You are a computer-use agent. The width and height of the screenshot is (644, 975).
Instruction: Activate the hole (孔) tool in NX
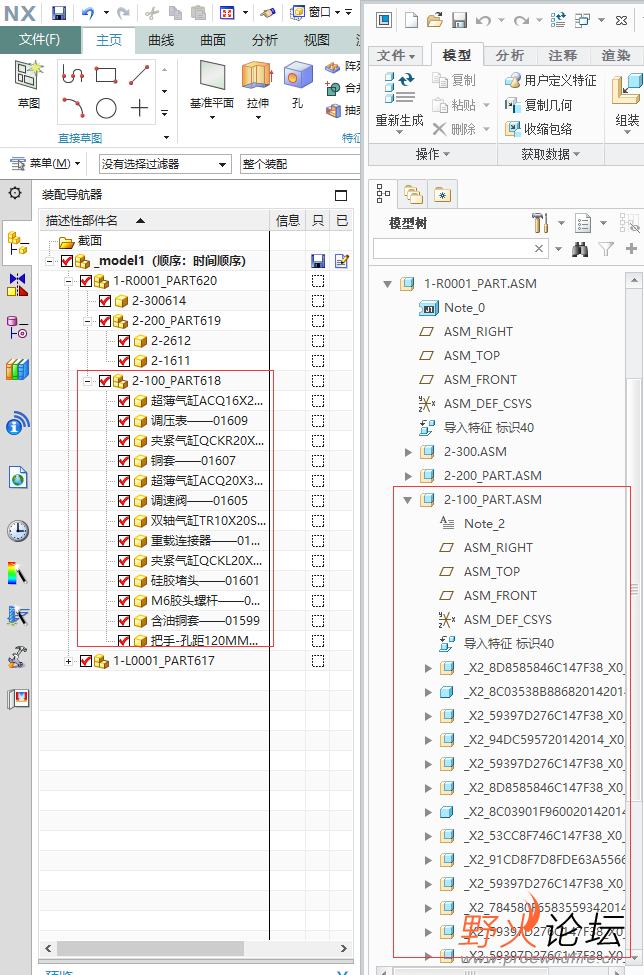tap(298, 85)
